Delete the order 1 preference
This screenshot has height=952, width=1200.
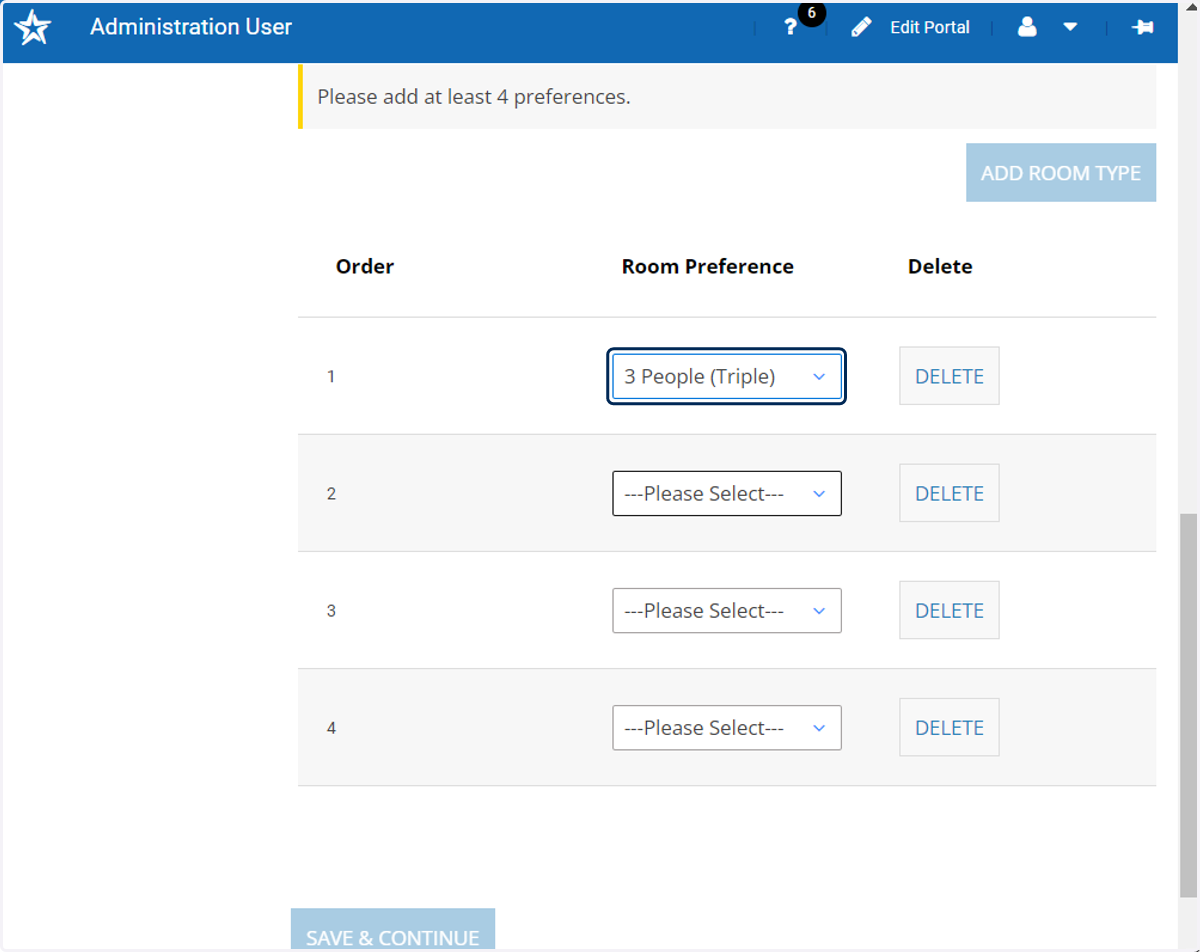[x=949, y=376]
